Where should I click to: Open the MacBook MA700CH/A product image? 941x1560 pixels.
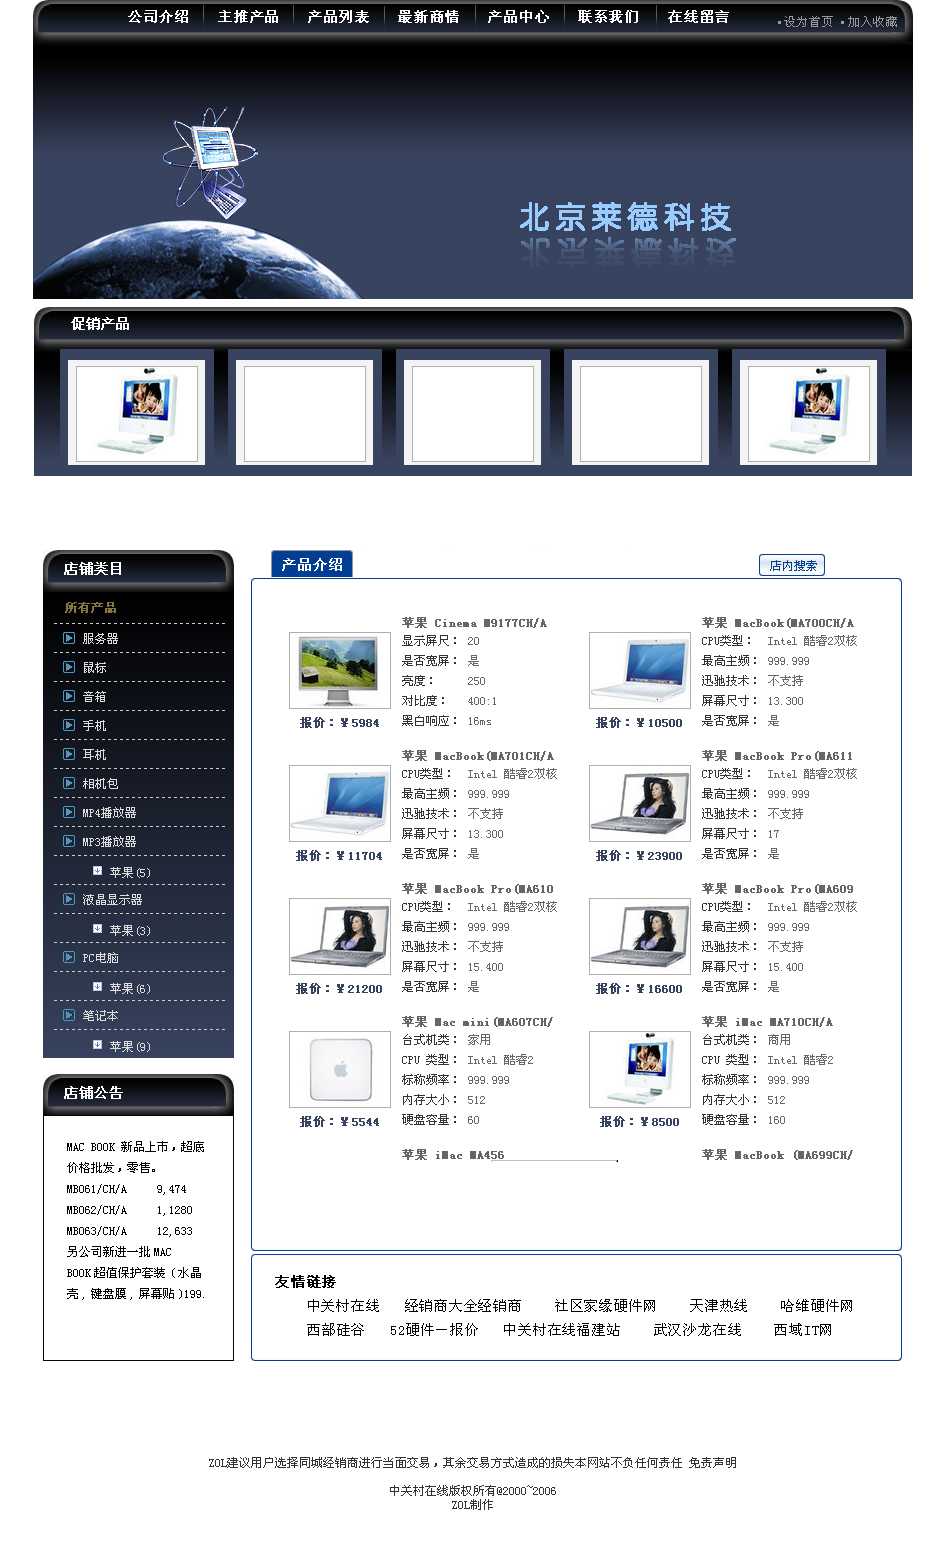640,670
